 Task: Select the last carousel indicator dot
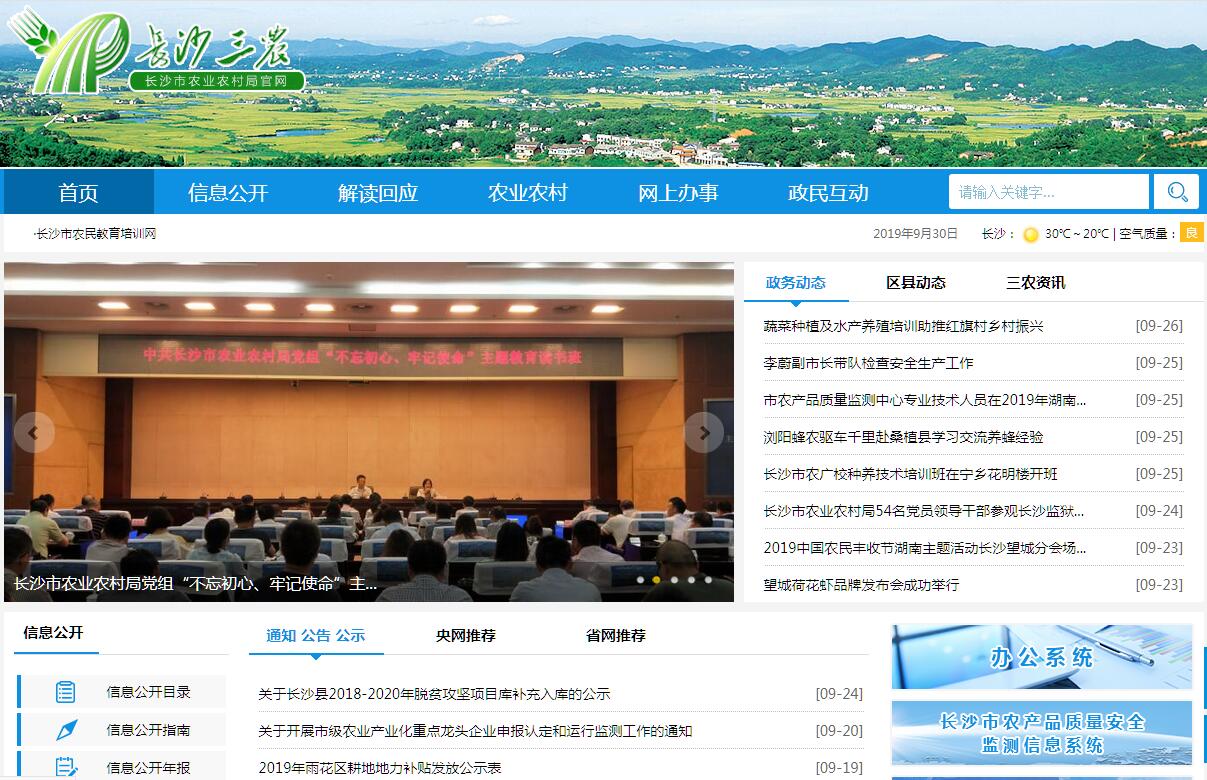pyautogui.click(x=708, y=579)
